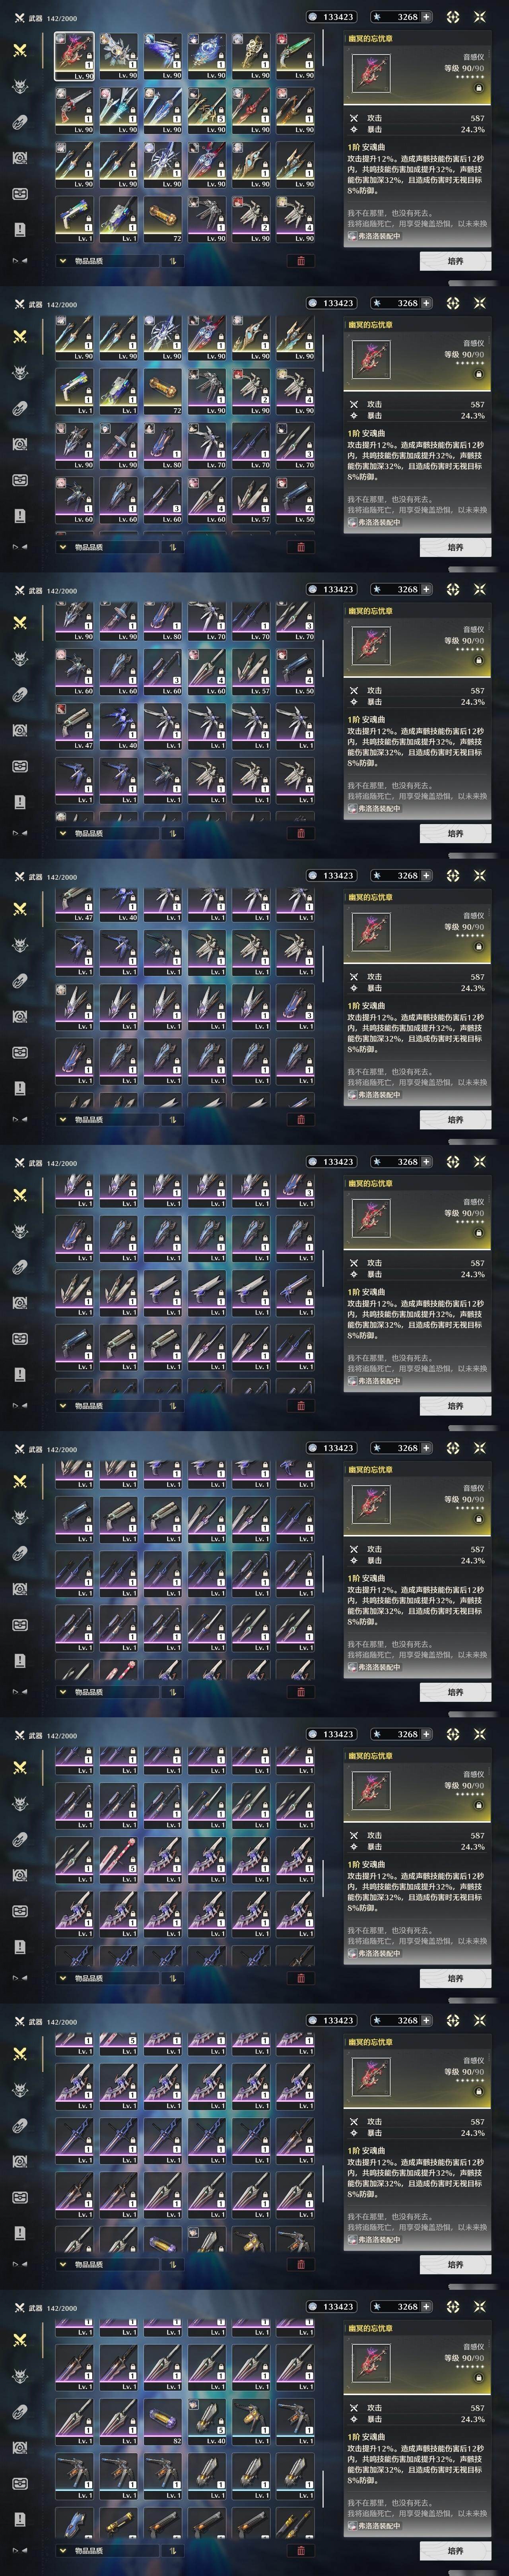Toggle the lock icon on 幽冥的忘忧章 in the topmost capture
Screen dimensions: 509x2576
478,88
